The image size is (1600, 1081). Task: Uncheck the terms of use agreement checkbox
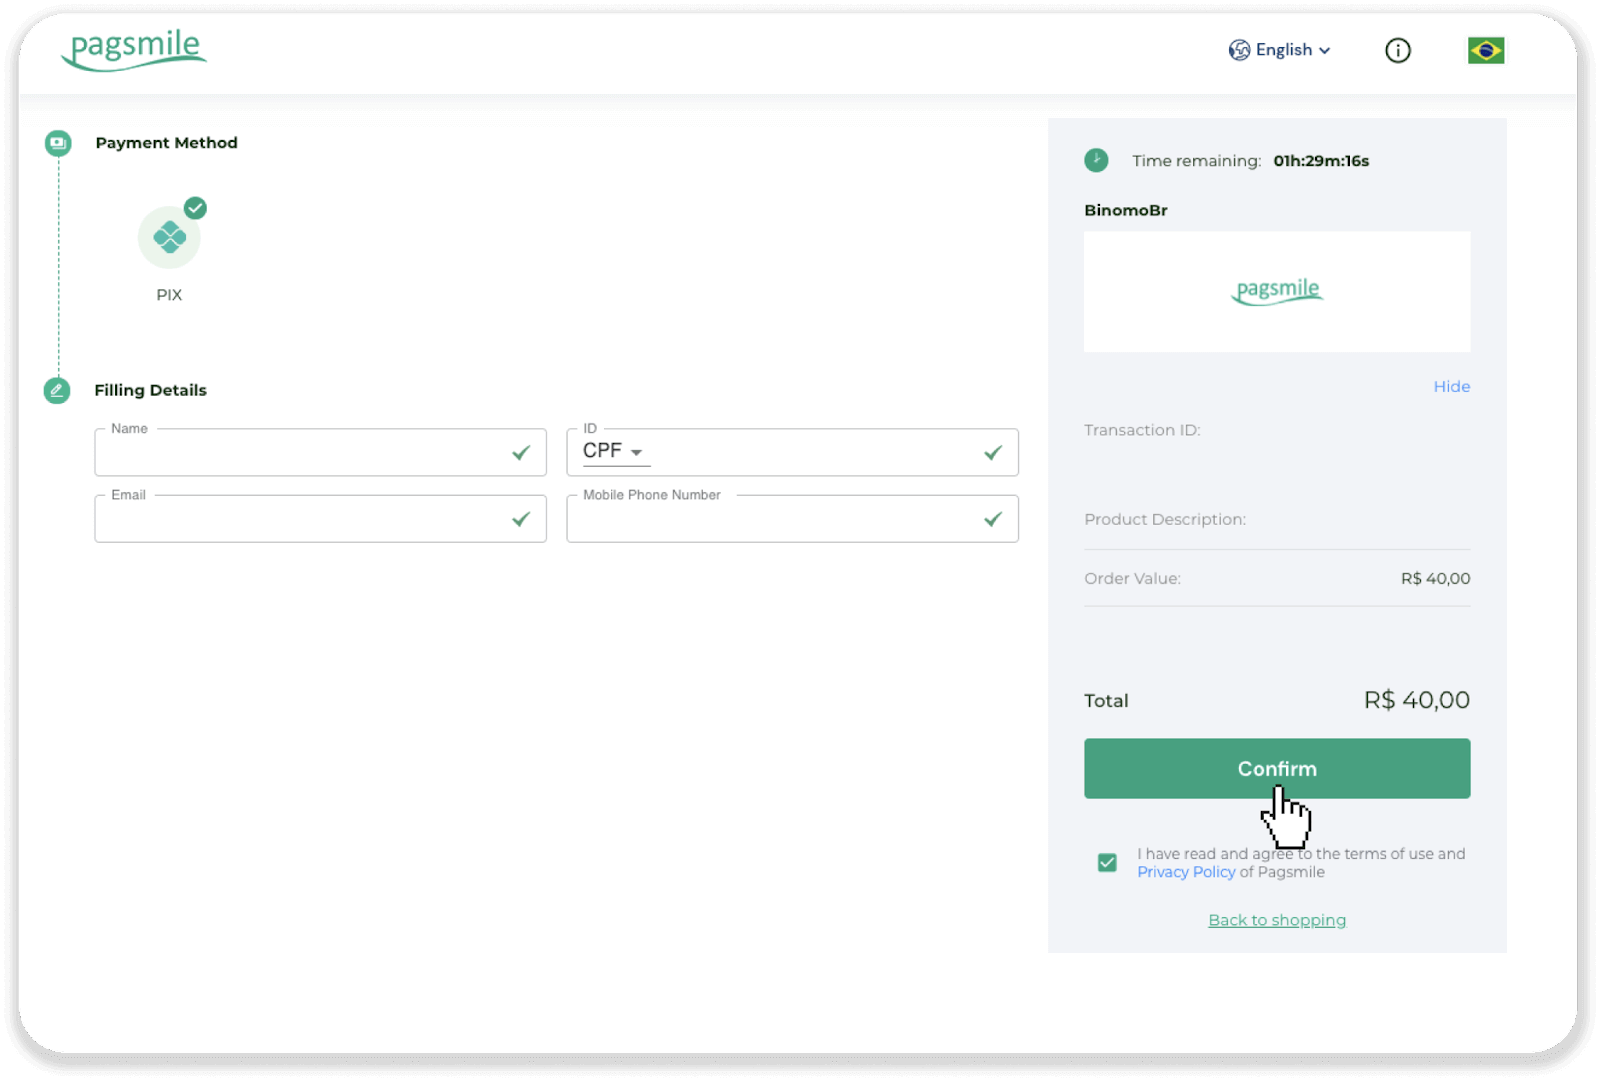pos(1106,861)
